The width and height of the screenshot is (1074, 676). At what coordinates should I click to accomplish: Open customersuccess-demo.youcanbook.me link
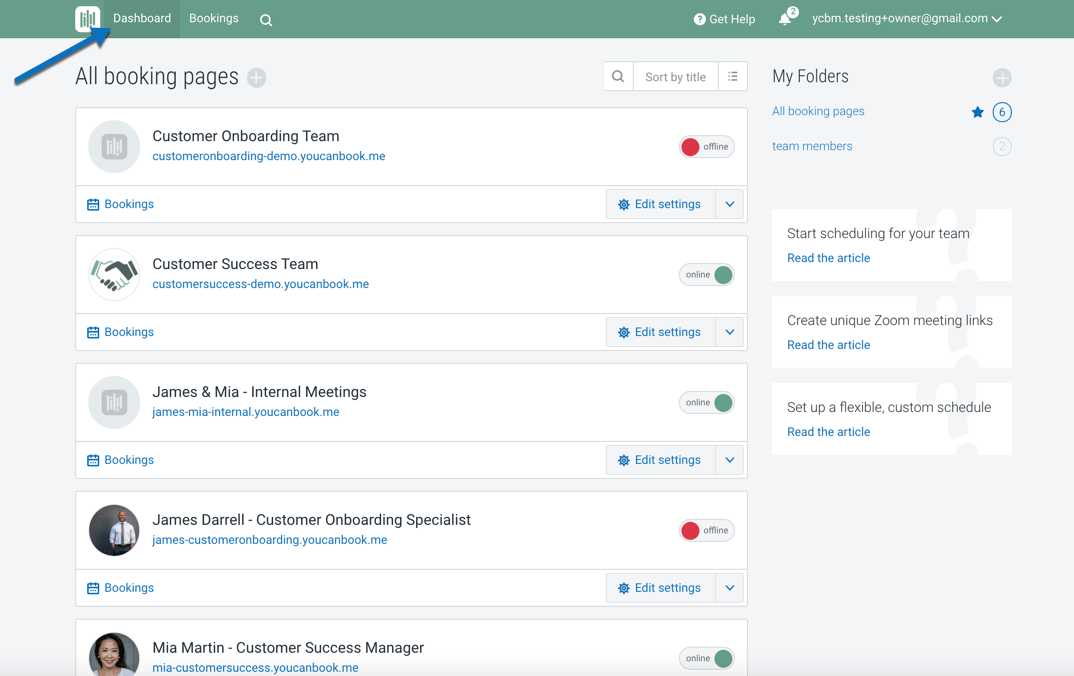click(260, 284)
